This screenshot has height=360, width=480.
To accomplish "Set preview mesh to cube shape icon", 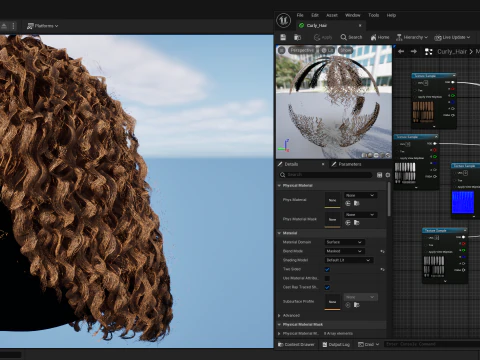I will pos(382,155).
